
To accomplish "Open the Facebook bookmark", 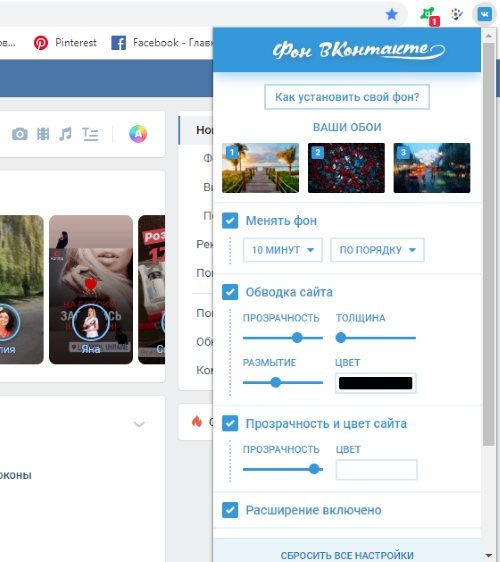I will 162,43.
